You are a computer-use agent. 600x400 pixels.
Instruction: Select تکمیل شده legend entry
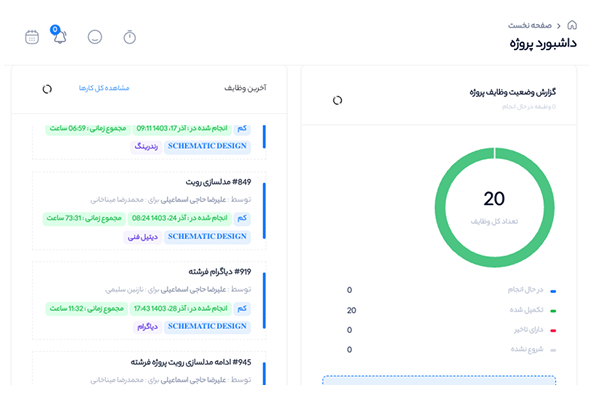click(527, 310)
